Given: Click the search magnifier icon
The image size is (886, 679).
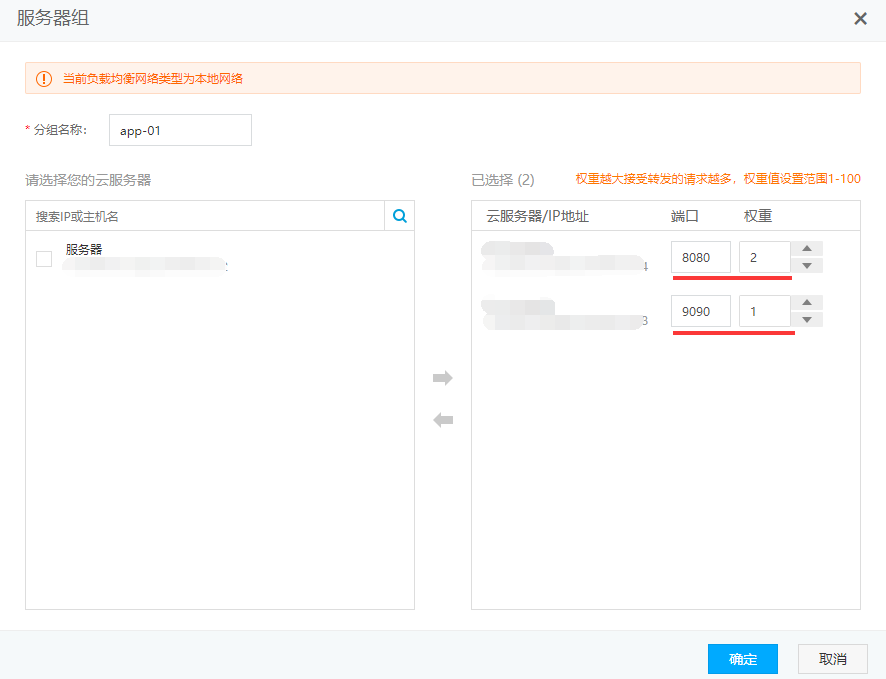Looking at the screenshot, I should (399, 215).
